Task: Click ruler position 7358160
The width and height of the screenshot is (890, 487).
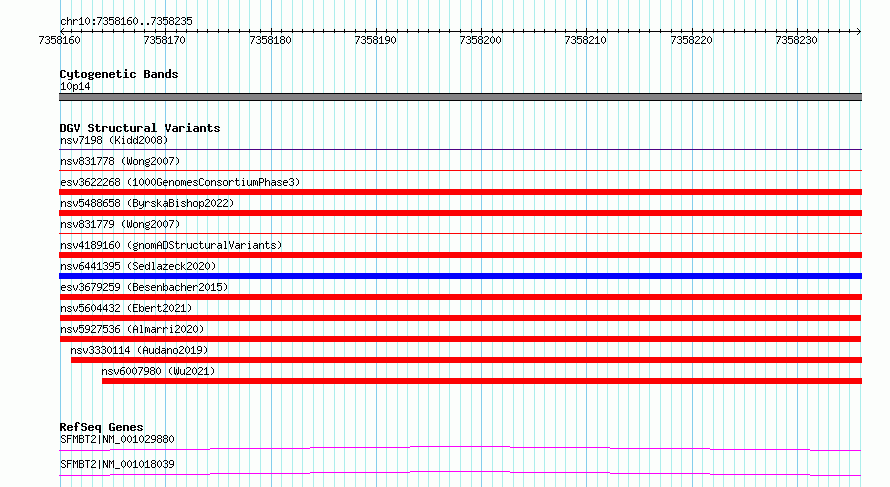Action: pos(60,40)
